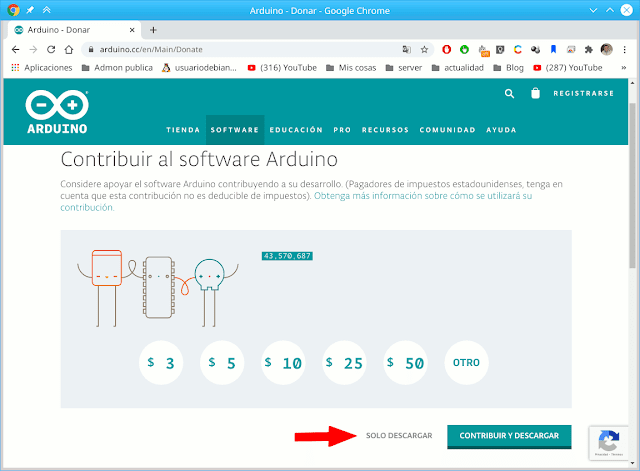Click the CONTRIBUIR Y DESCARGAR button
This screenshot has width=640, height=471.
pos(509,436)
